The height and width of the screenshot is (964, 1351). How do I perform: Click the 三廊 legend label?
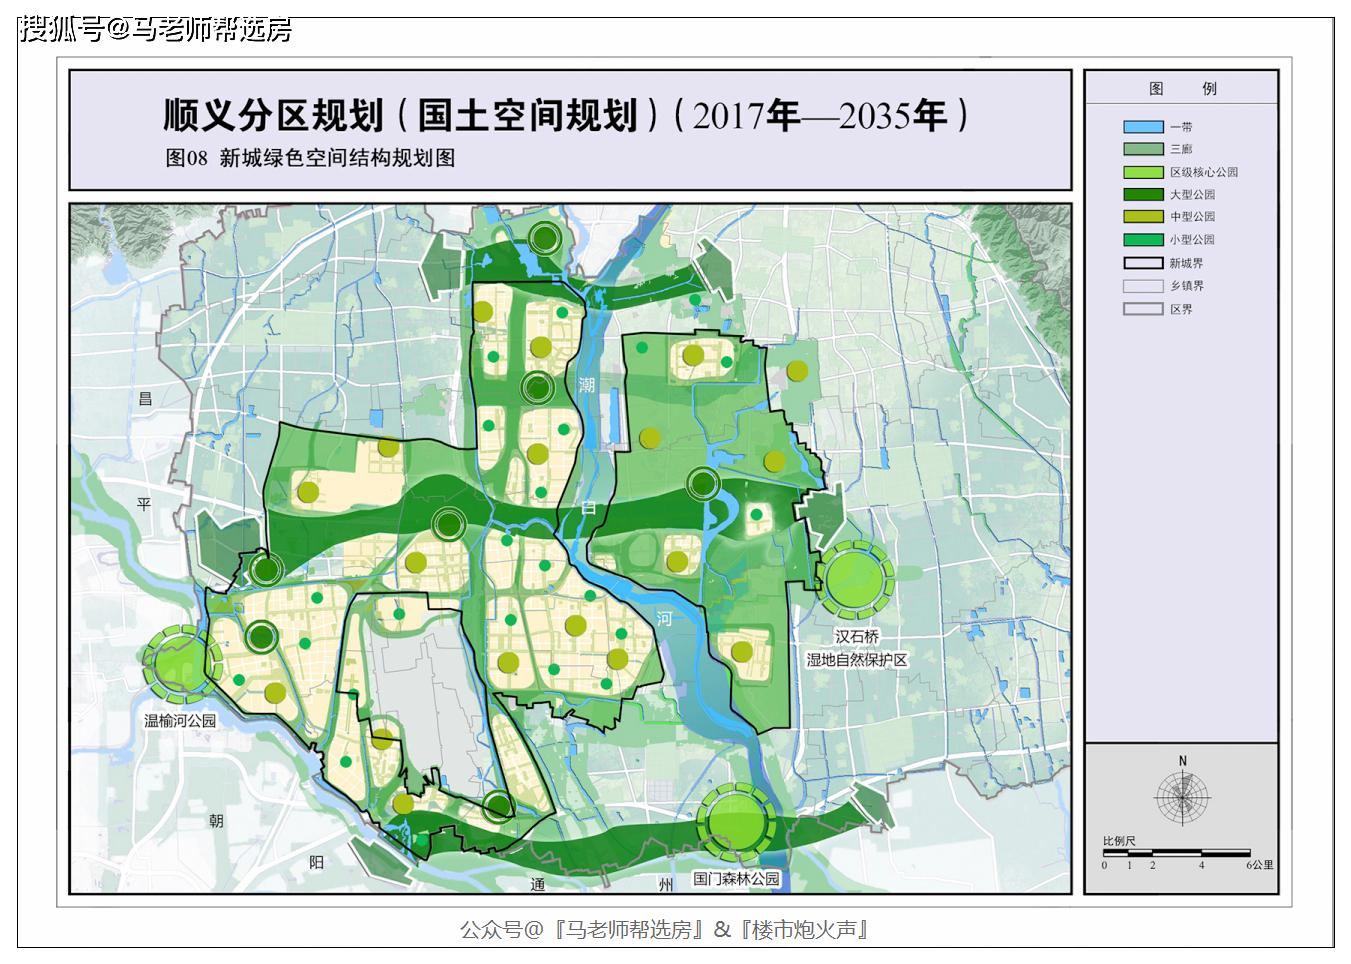click(x=1181, y=149)
